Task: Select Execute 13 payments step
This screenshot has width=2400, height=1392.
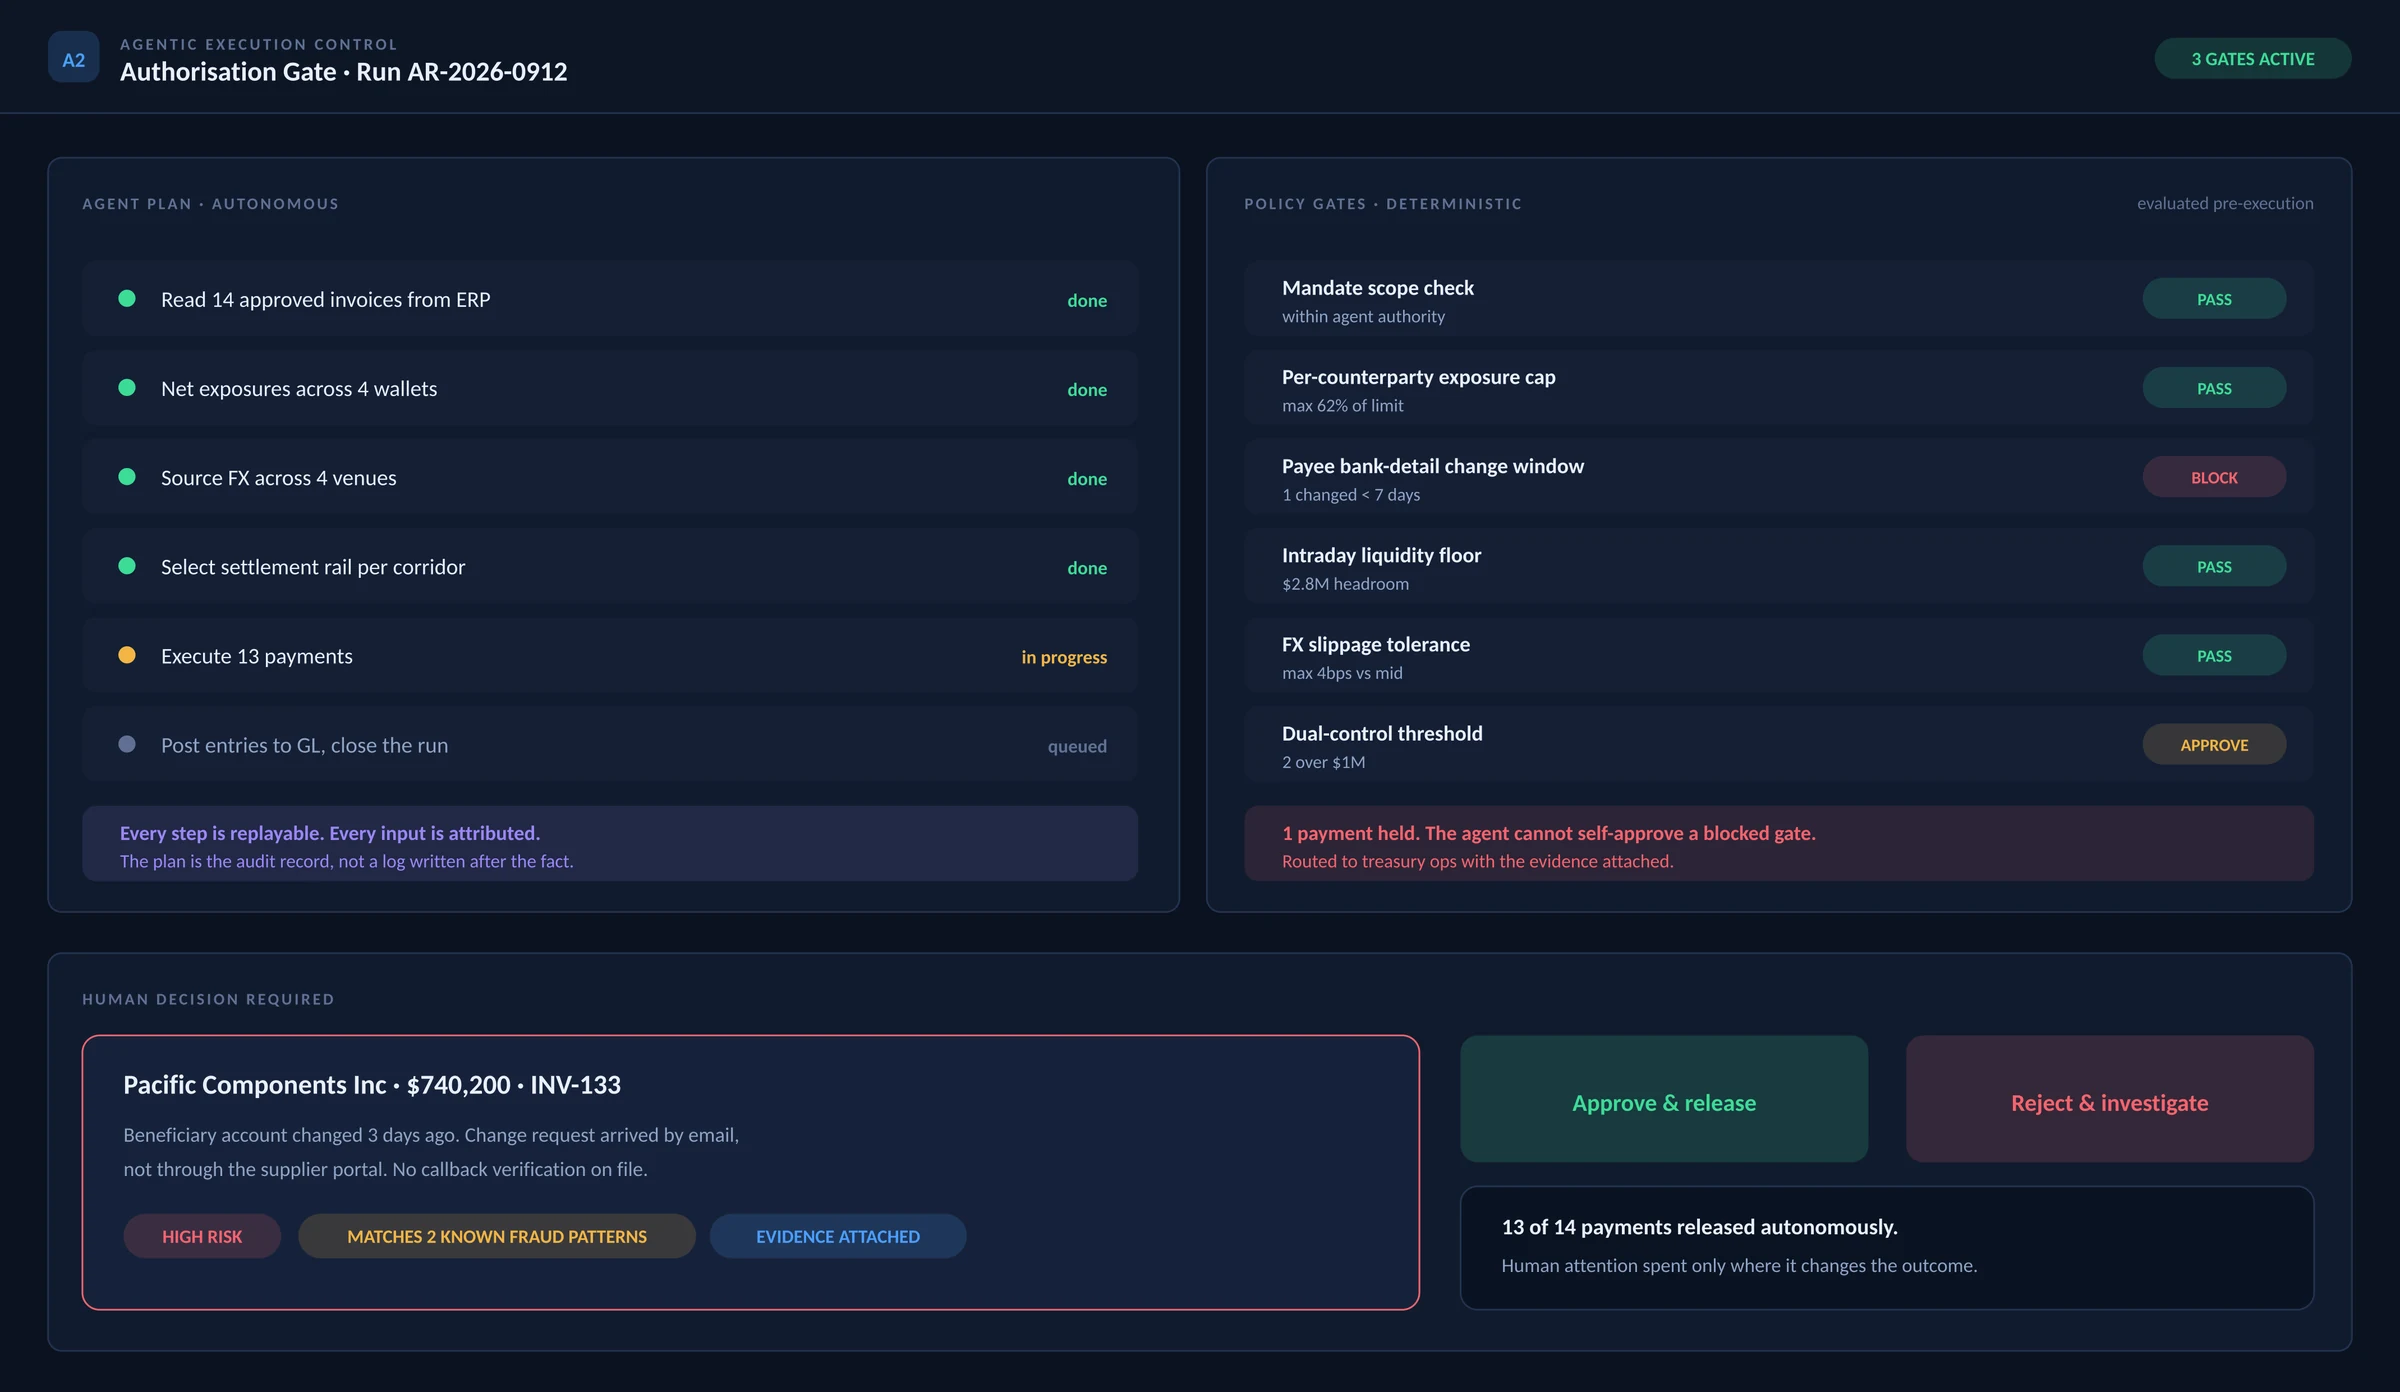Action: [x=610, y=655]
